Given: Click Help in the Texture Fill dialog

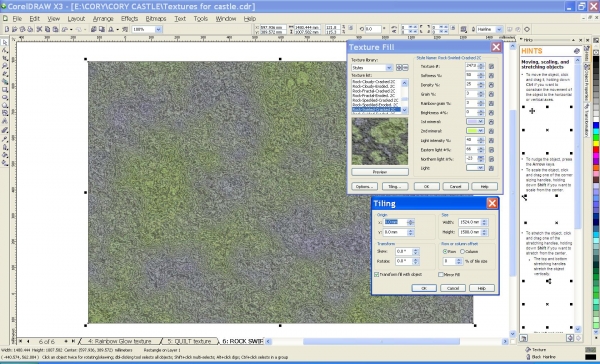Looking at the screenshot, I should (x=484, y=186).
